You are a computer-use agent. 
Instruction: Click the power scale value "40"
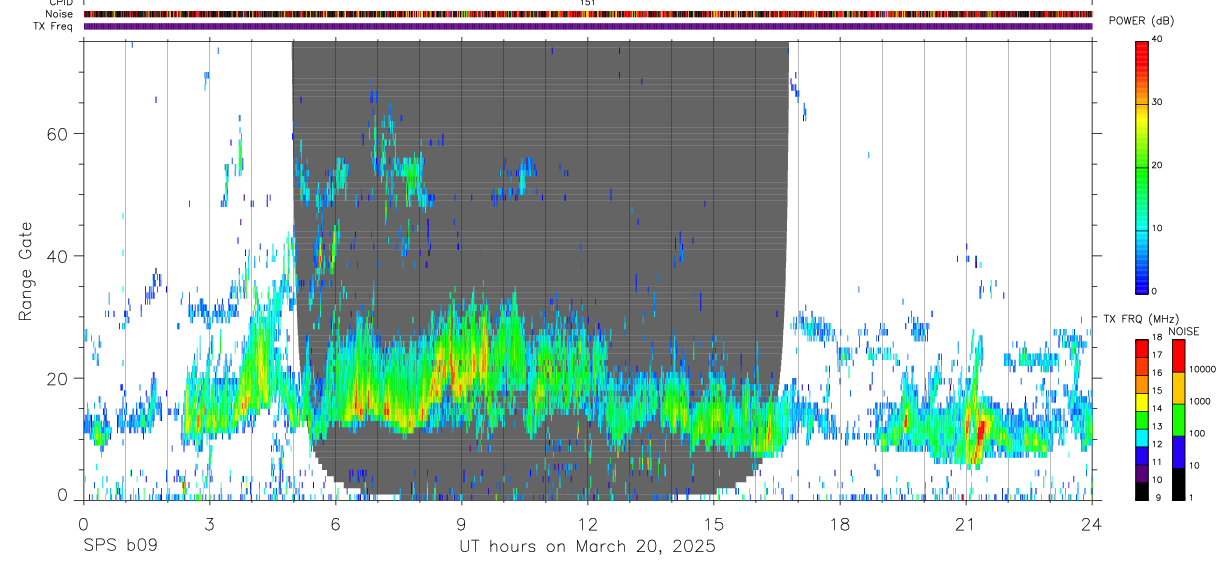tap(1158, 40)
